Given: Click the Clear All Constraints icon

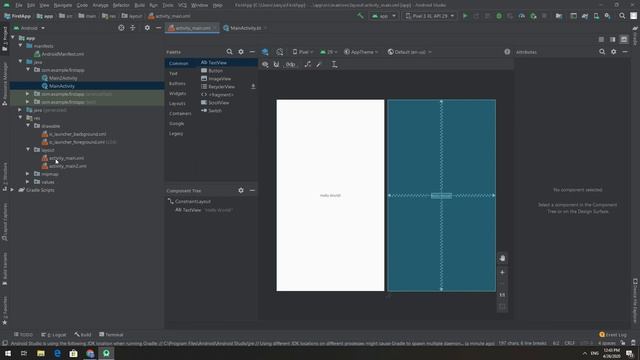Looking at the screenshot, I should point(308,64).
